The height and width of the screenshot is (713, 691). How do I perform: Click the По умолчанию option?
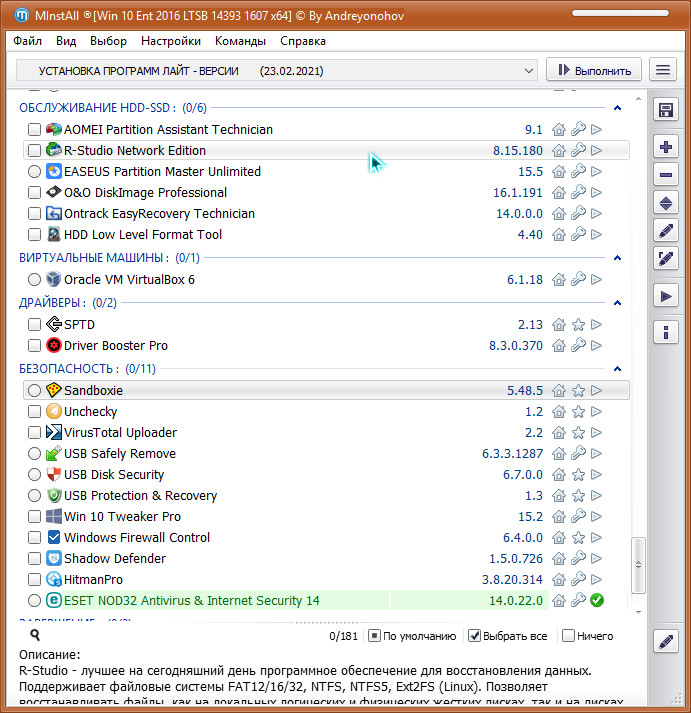tap(412, 636)
